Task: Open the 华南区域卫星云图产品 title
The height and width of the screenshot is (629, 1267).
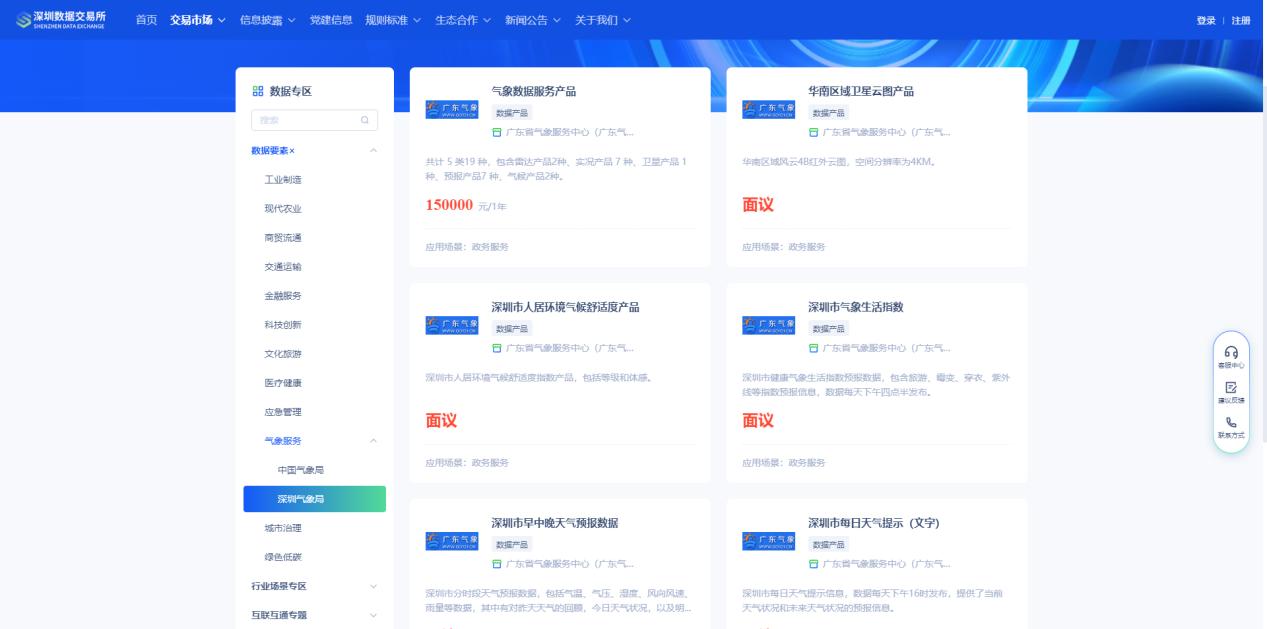Action: pos(861,91)
